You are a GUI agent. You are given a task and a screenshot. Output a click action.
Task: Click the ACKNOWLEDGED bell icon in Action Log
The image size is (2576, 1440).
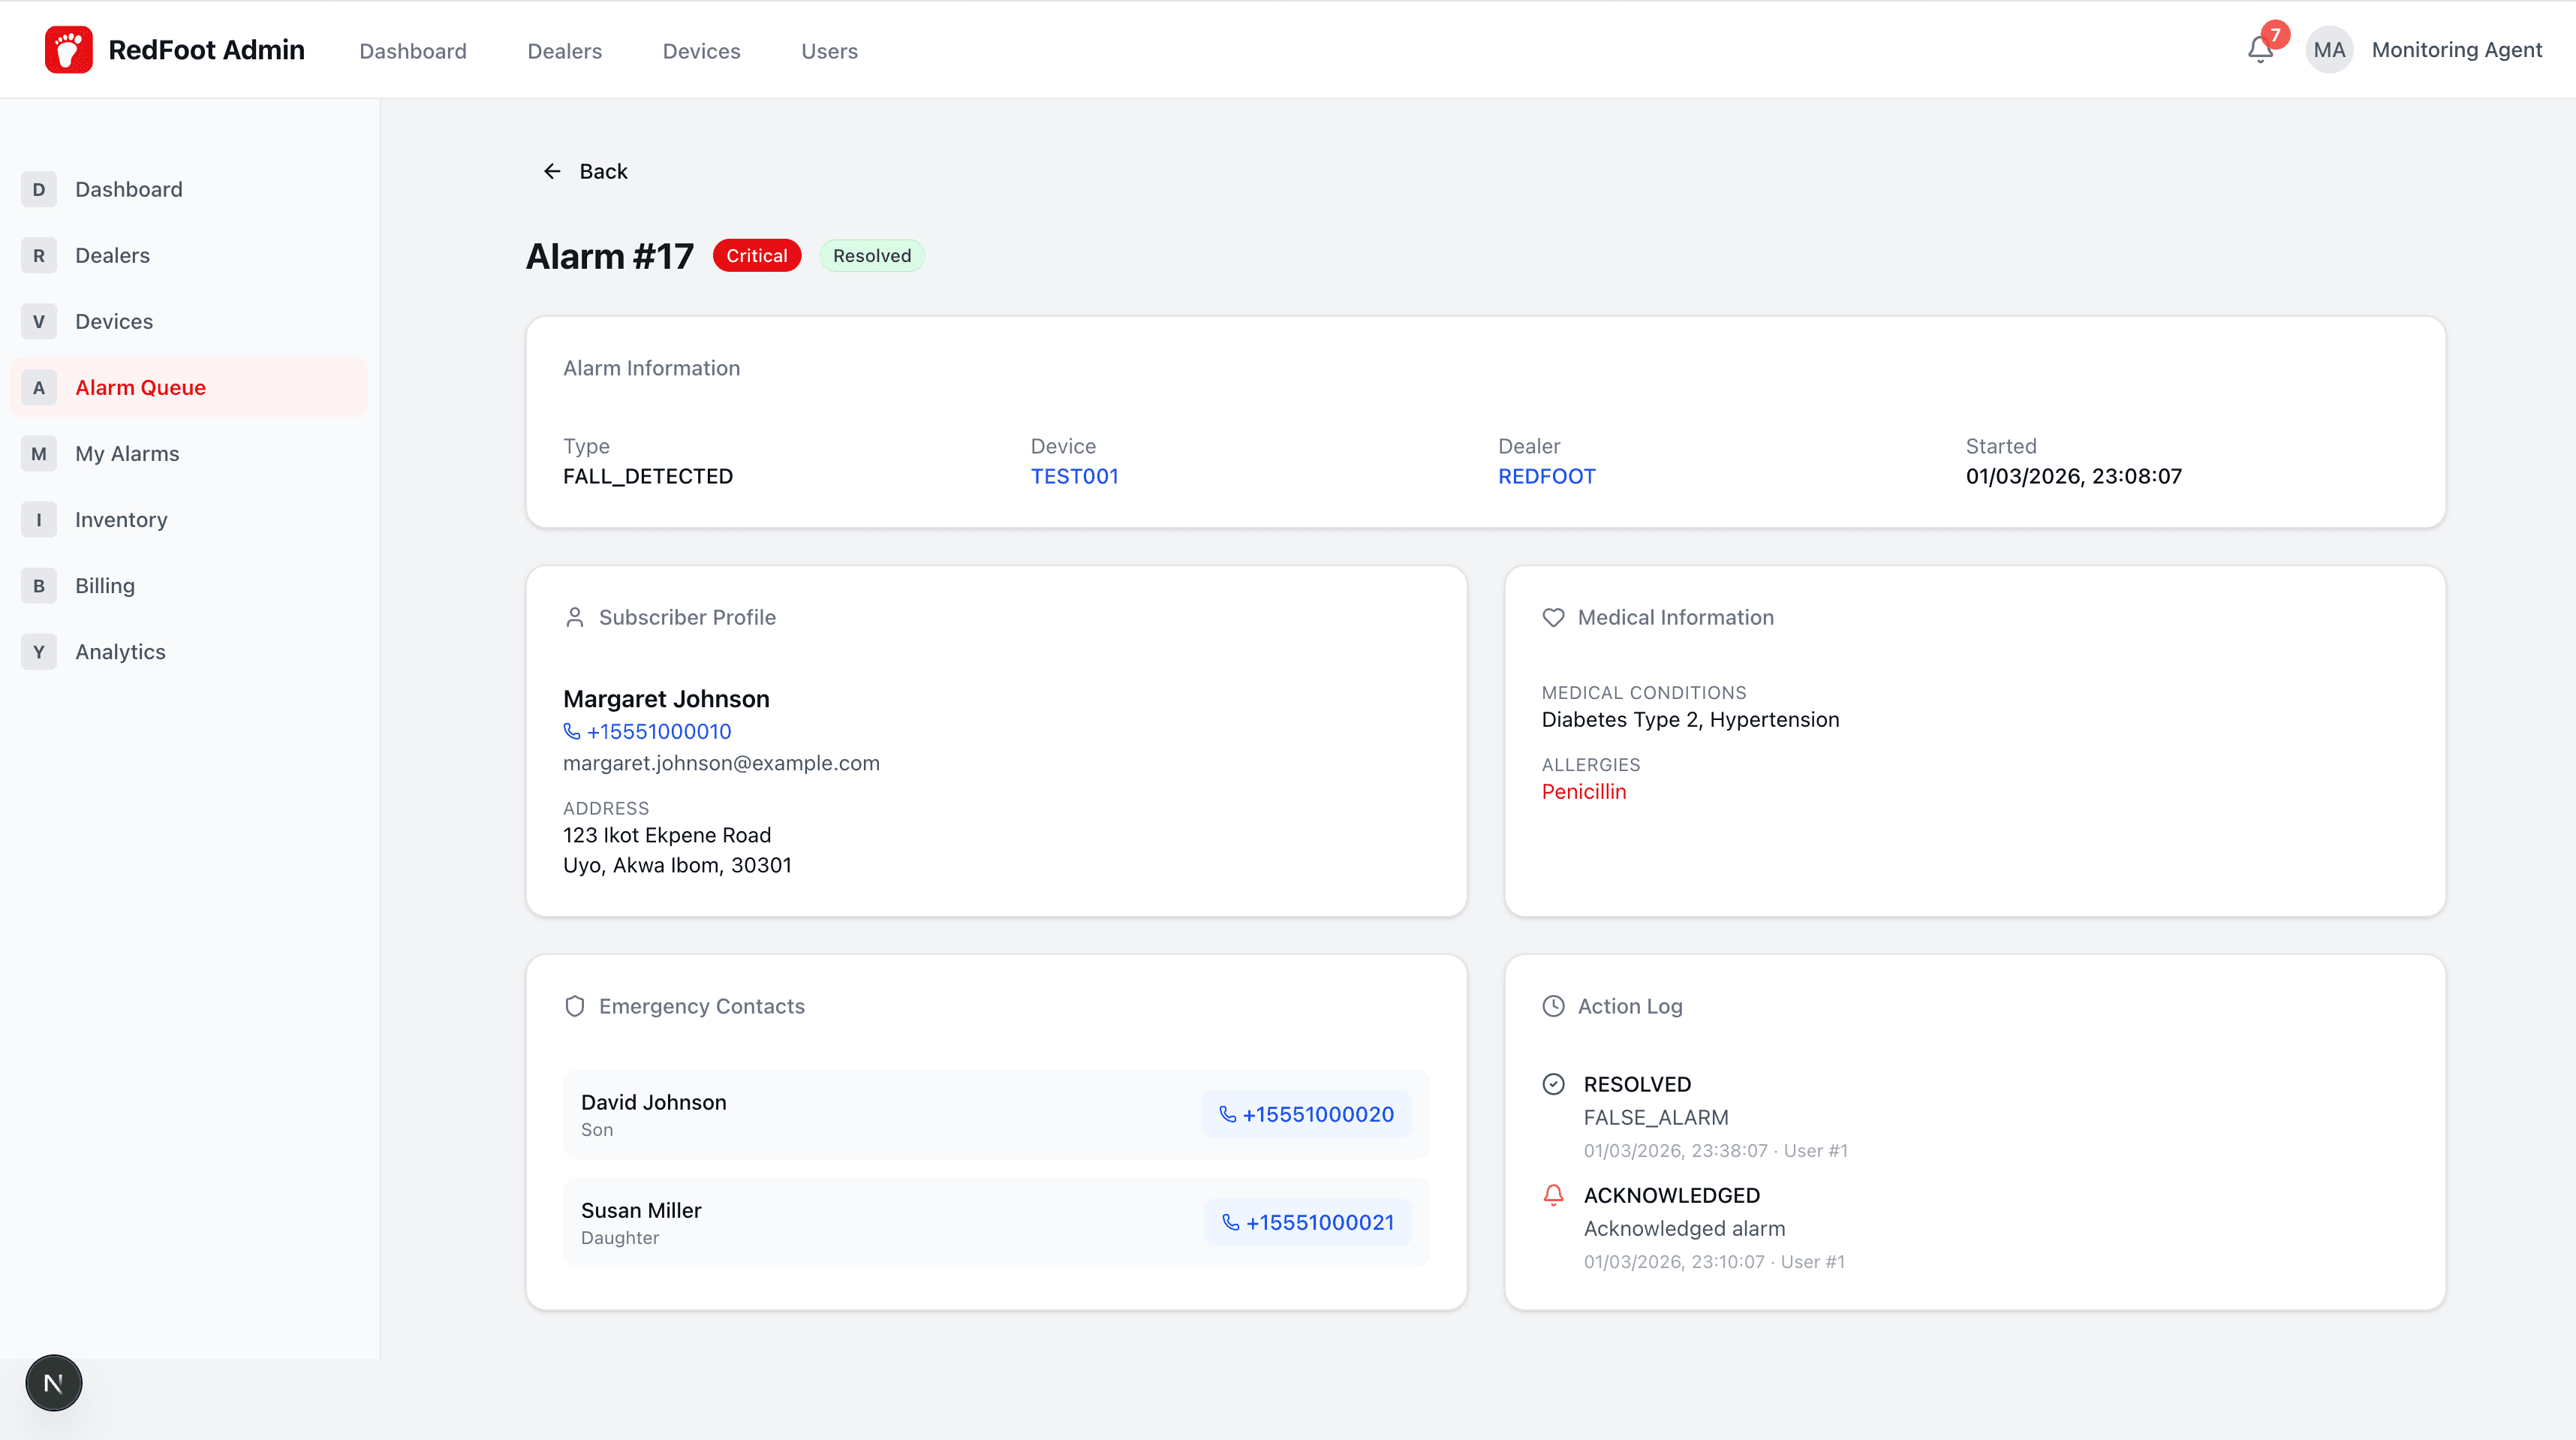1553,1195
